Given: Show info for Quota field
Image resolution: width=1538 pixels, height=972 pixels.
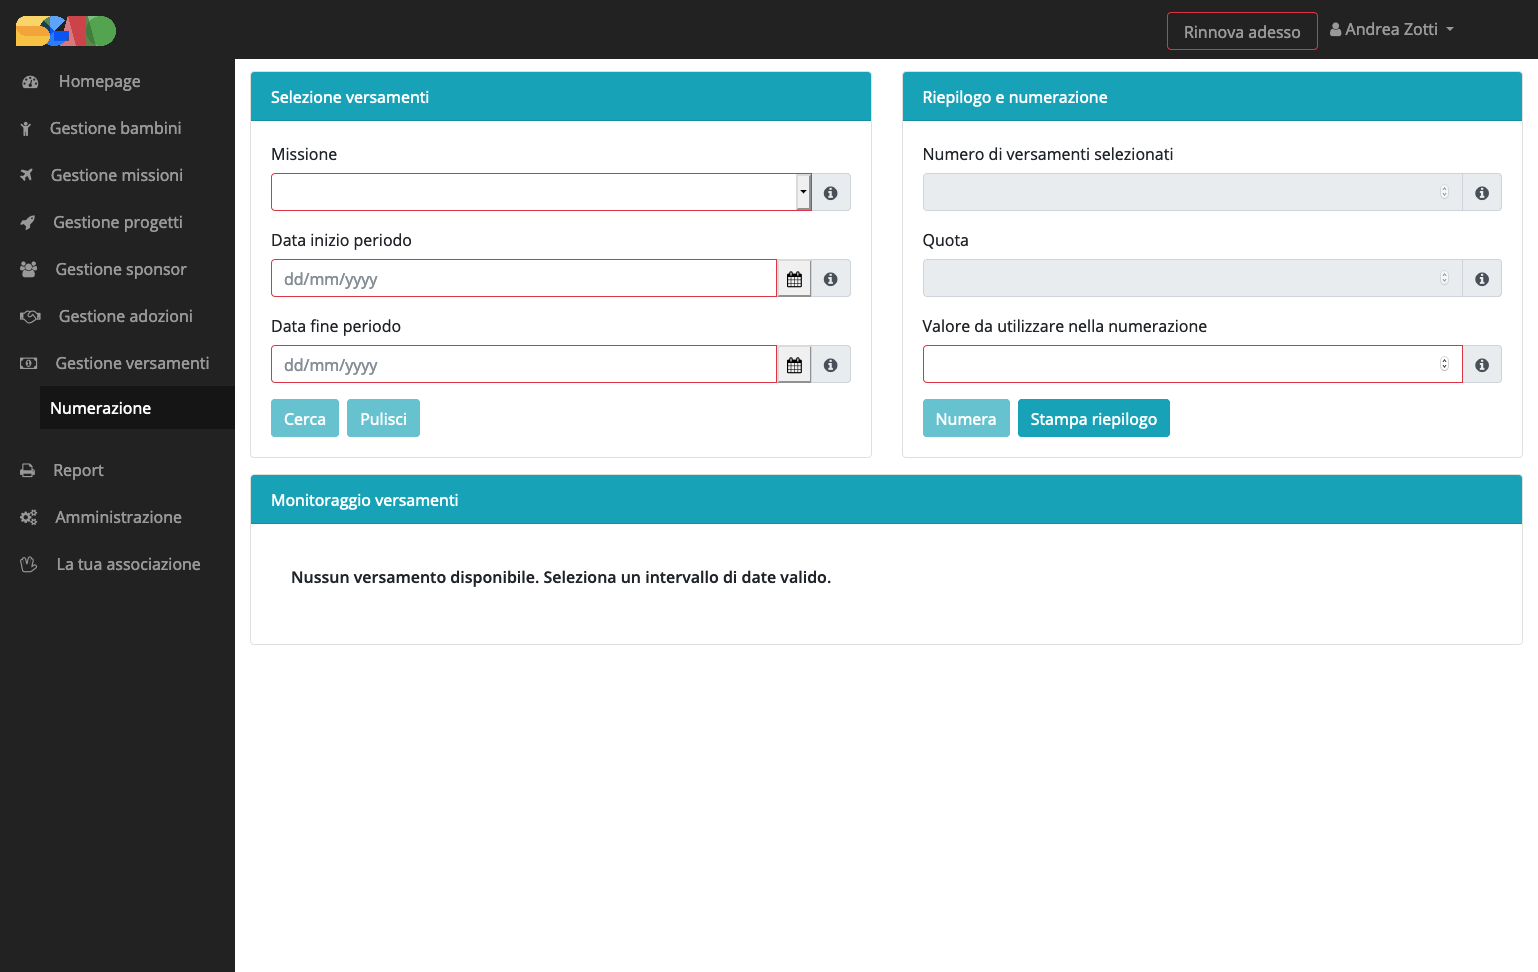Looking at the screenshot, I should pos(1482,279).
